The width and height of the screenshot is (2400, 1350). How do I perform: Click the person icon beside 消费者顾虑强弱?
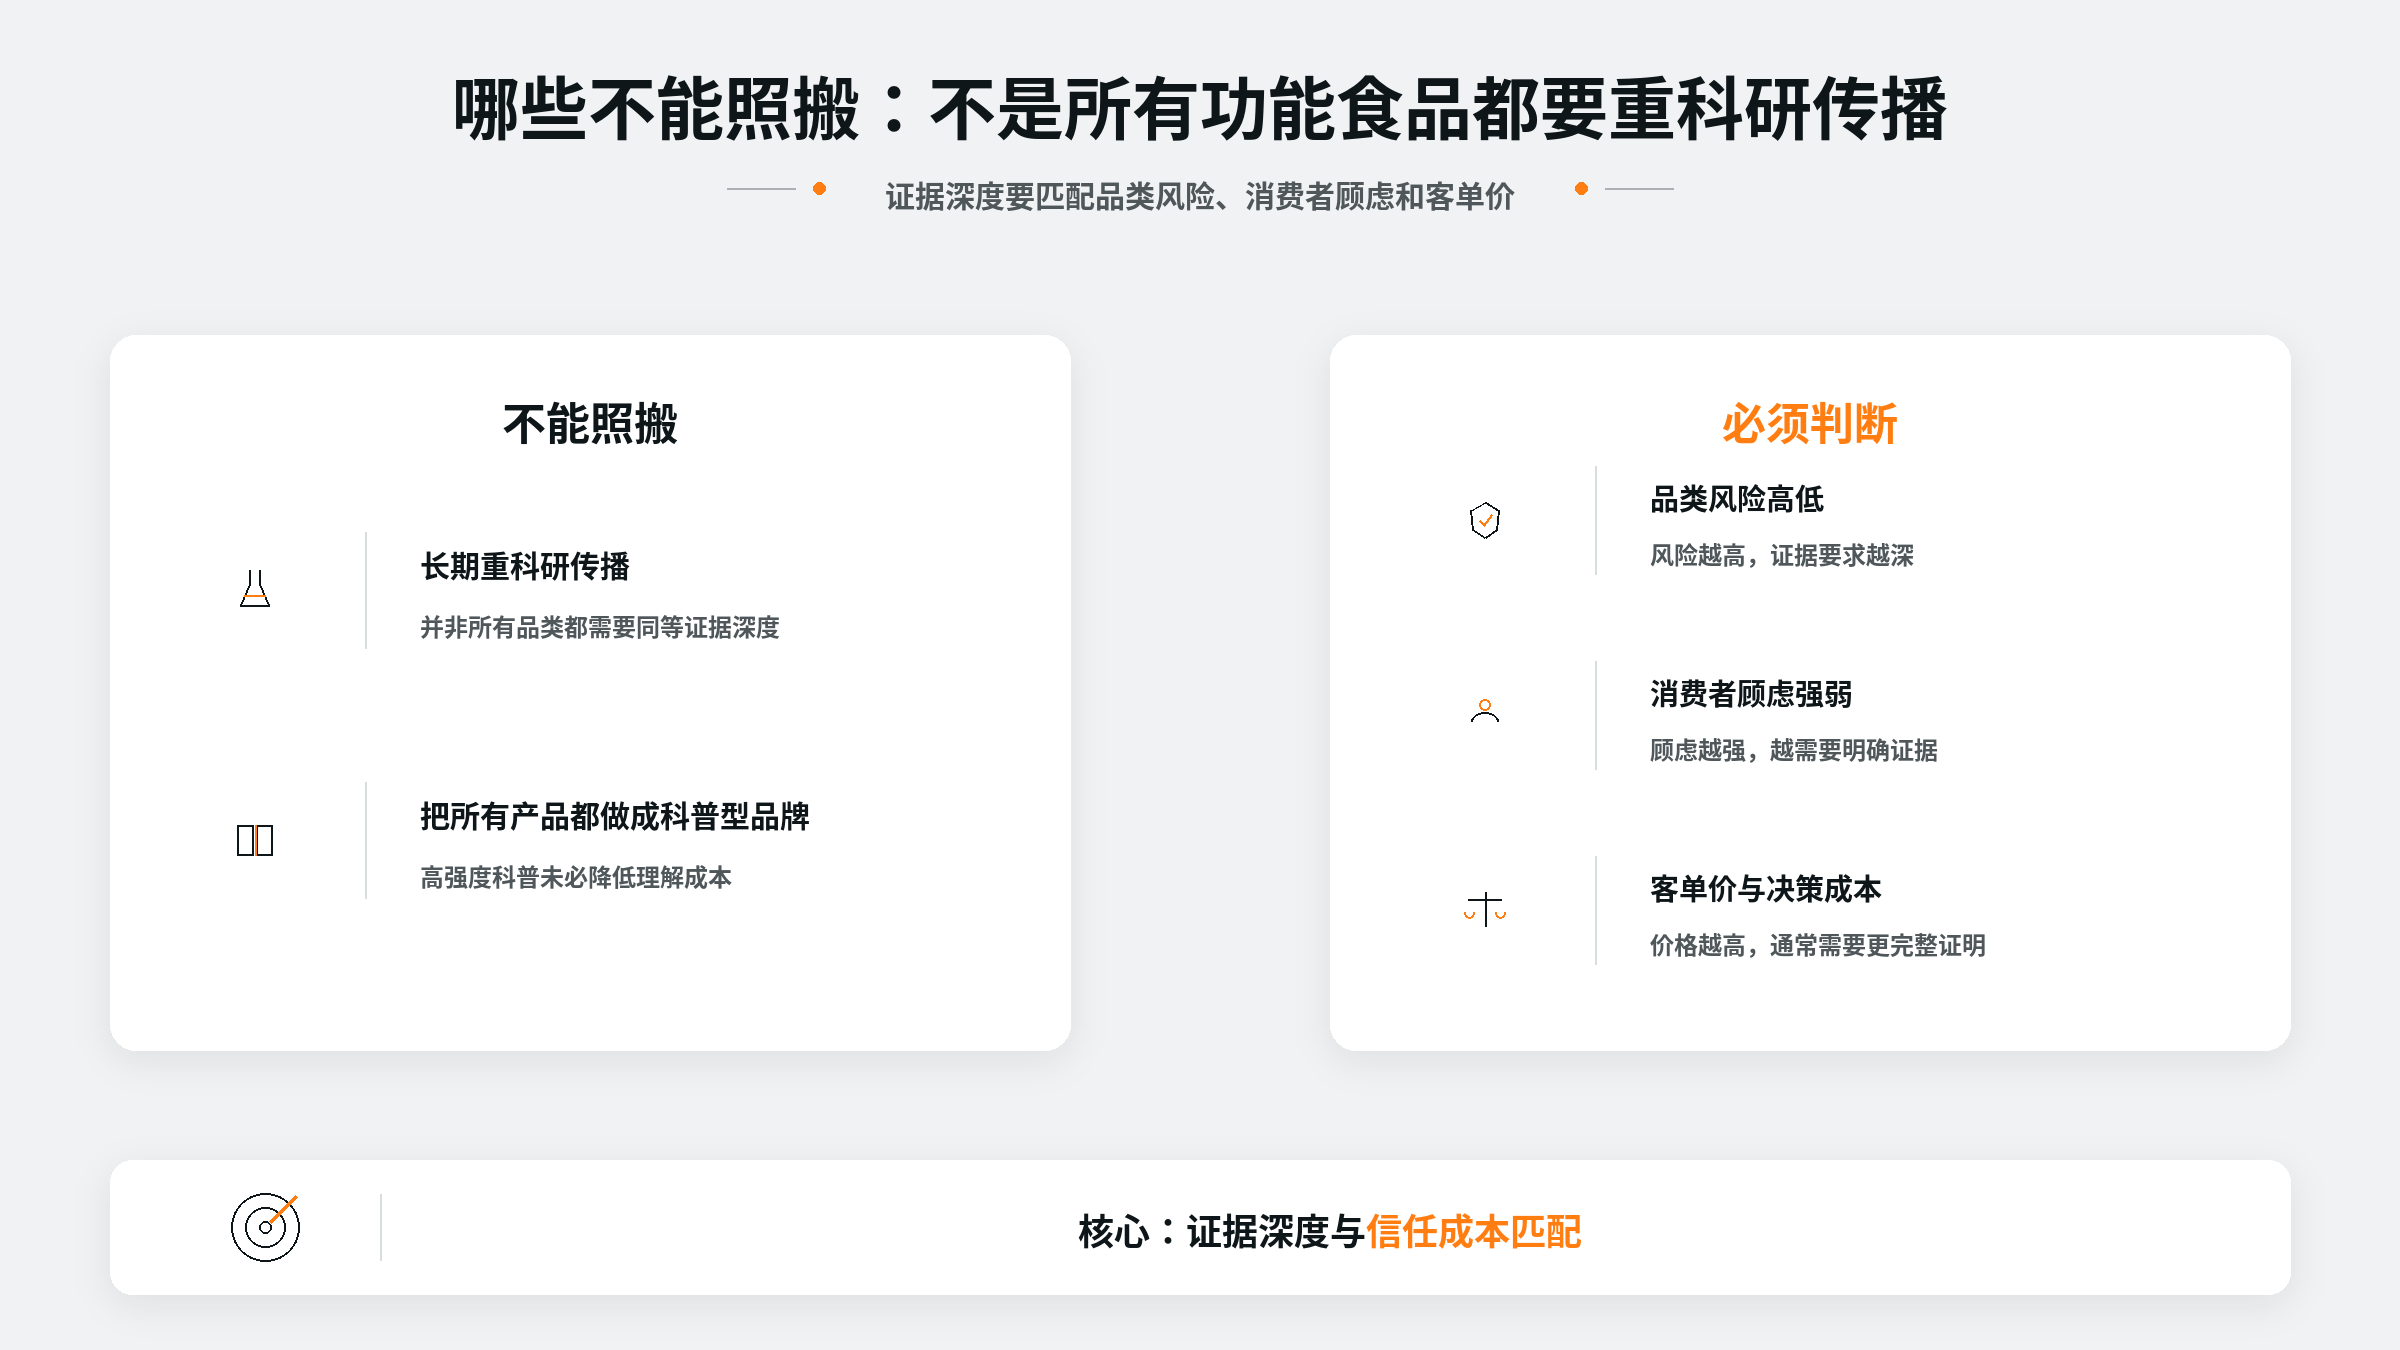[x=1485, y=711]
